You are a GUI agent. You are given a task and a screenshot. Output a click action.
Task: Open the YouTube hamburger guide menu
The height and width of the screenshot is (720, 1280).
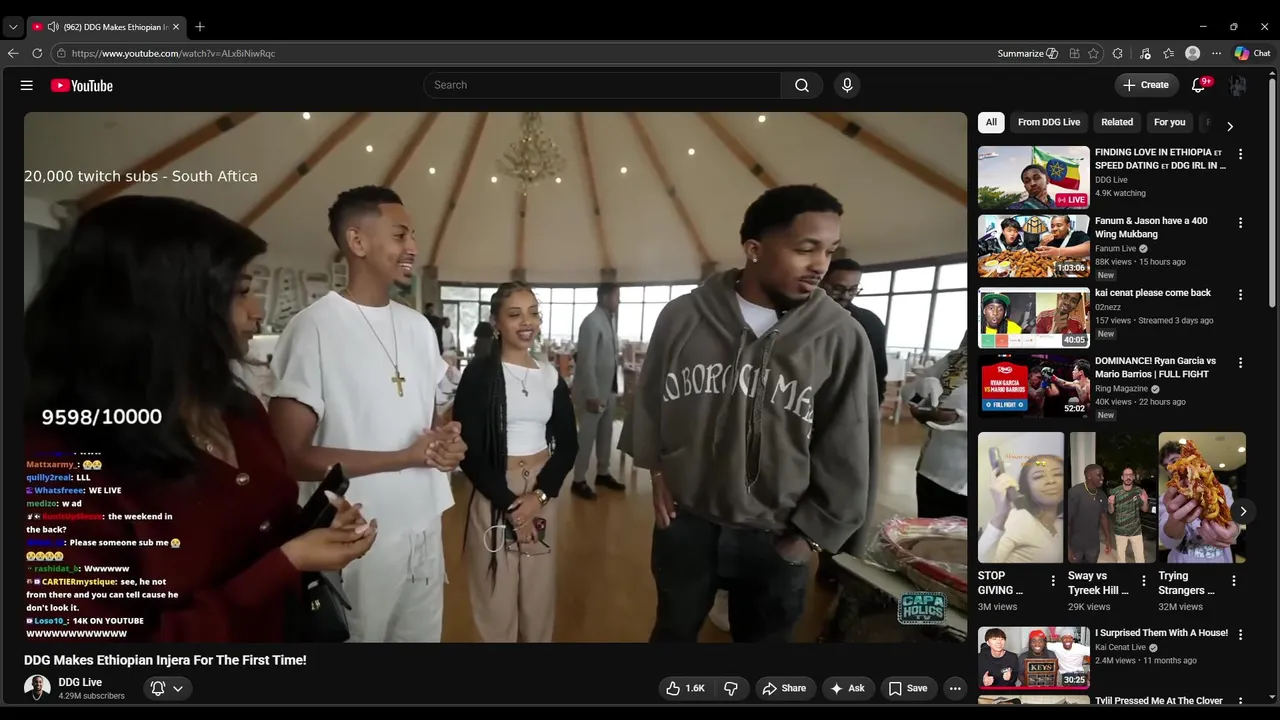(x=27, y=85)
